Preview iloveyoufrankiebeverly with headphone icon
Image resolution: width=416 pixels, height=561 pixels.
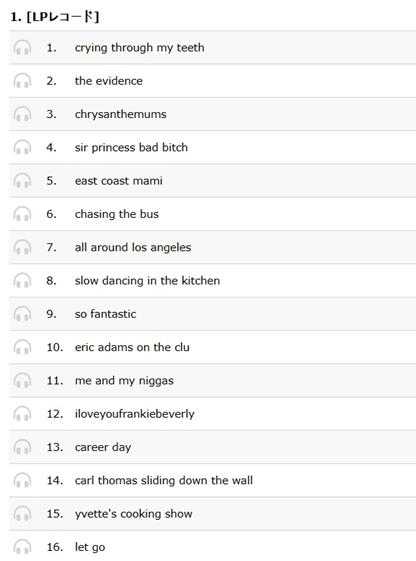pos(22,414)
